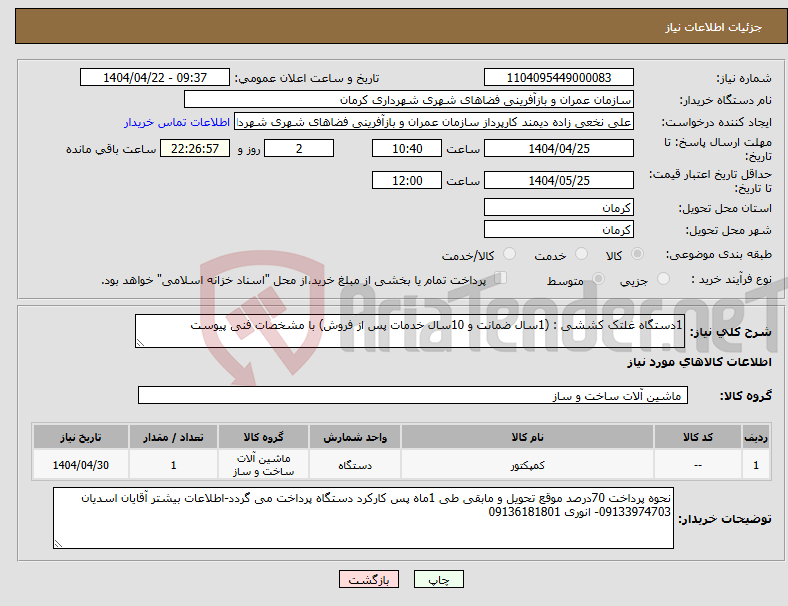This screenshot has width=788, height=606.
Task: Click the دستگاه unit cell
Action: coord(355,465)
